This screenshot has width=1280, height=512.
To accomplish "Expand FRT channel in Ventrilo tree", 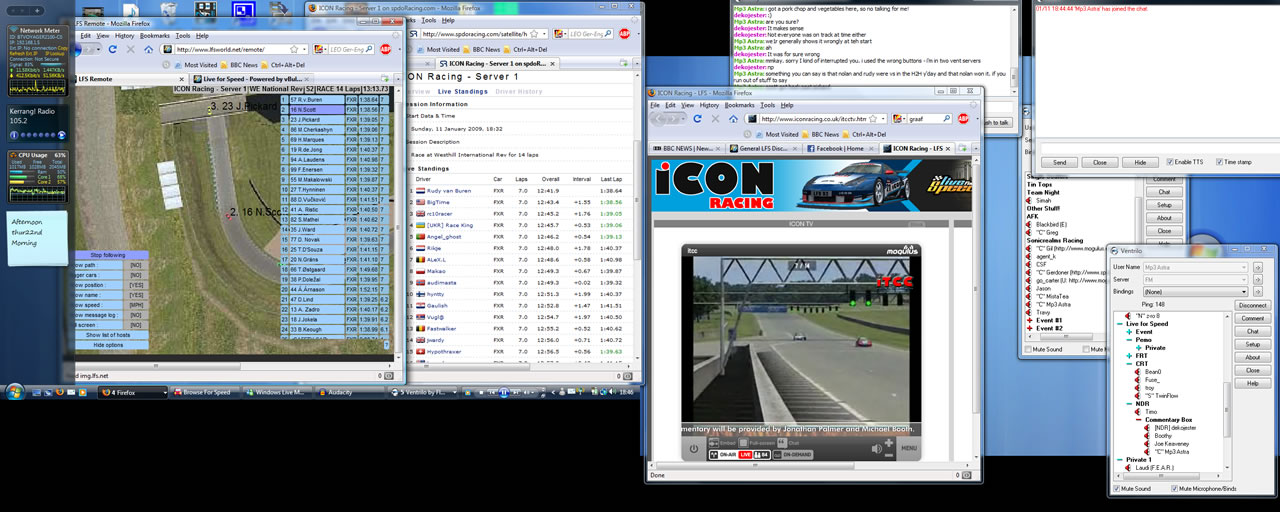I will tap(1129, 355).
